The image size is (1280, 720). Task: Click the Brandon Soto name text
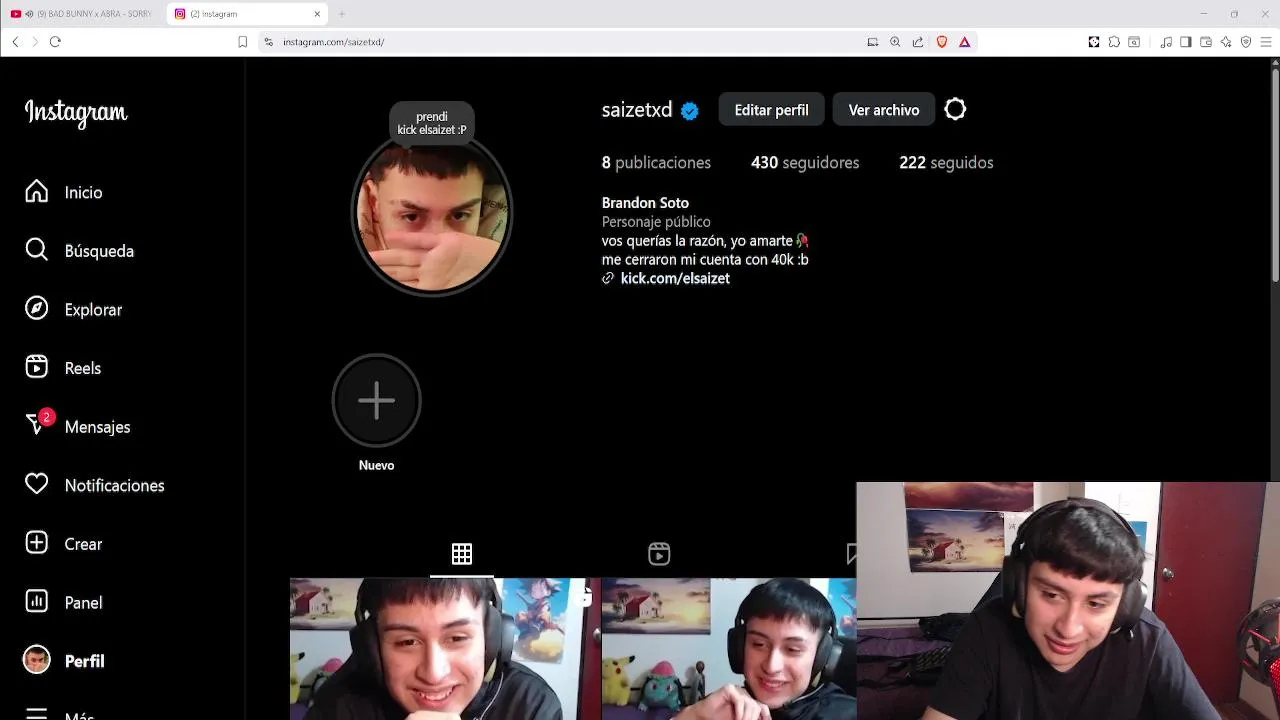(645, 203)
